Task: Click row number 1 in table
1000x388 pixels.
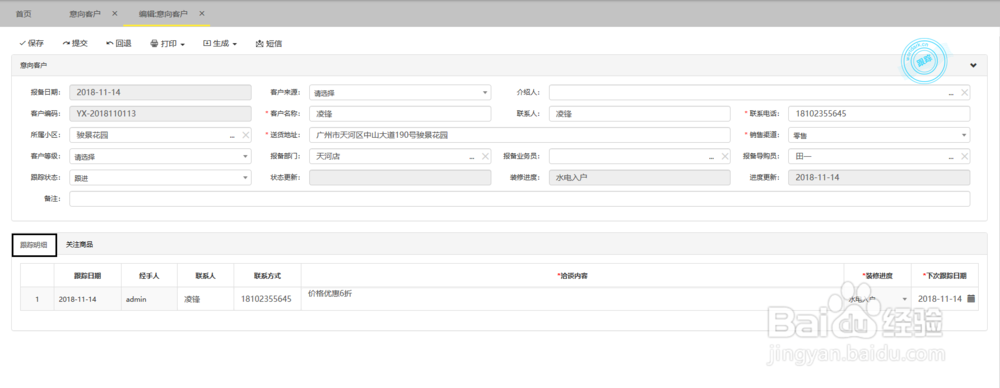Action: [36, 299]
